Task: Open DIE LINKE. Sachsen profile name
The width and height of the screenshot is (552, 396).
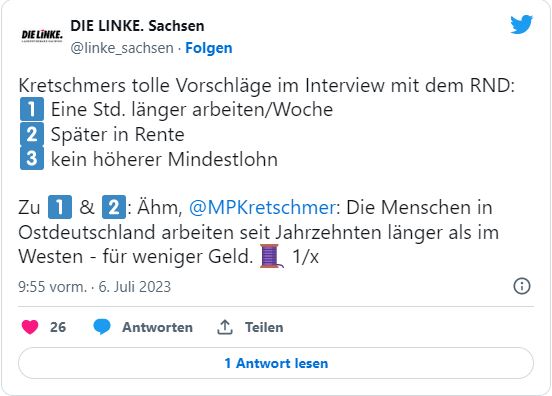Action: coord(137,26)
